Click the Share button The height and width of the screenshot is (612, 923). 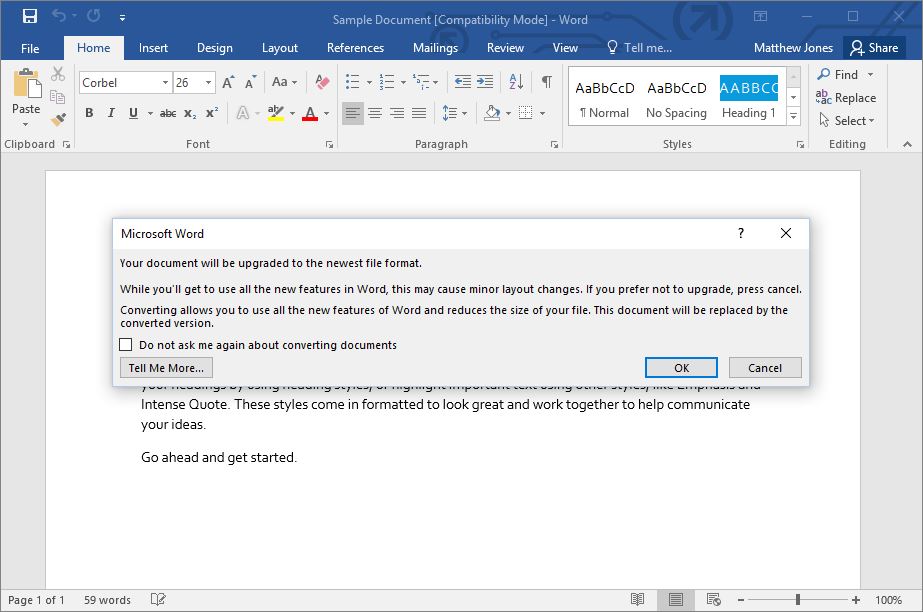tap(874, 48)
